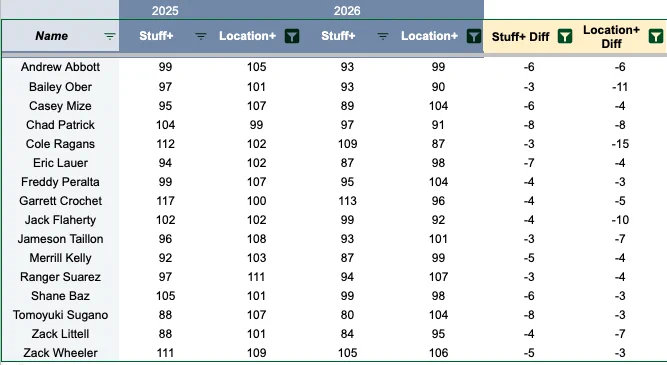
Task: Click Cole Ragans' 2026 Location+ value 87
Action: (438, 144)
